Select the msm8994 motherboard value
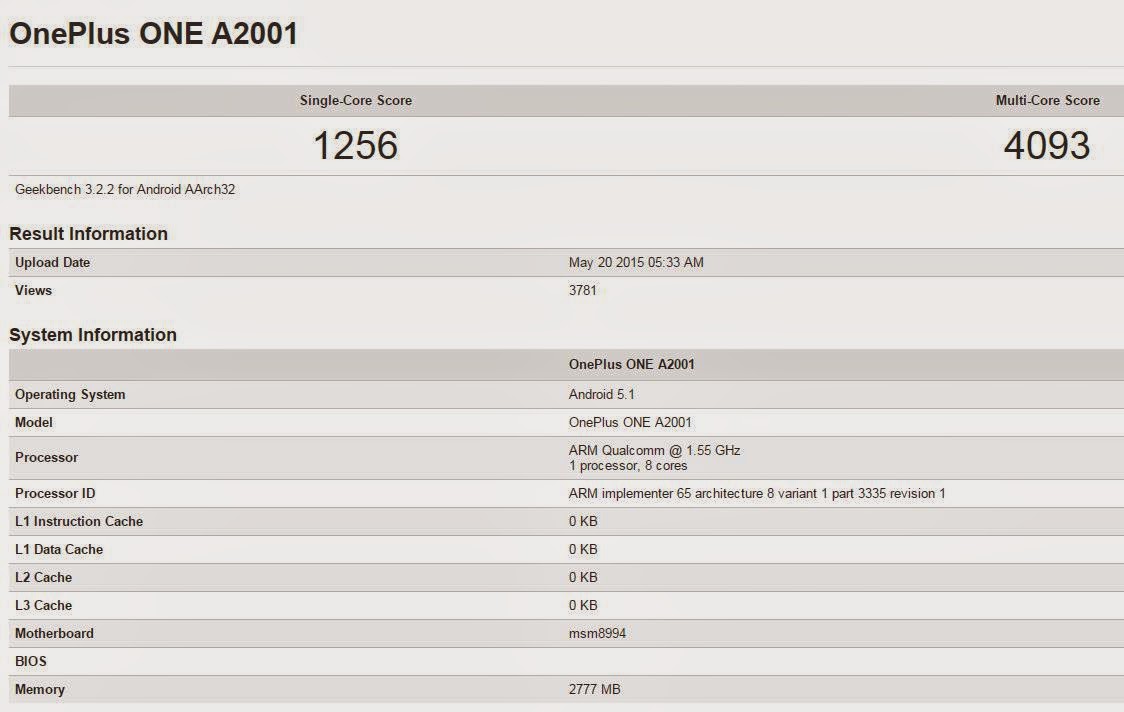Image resolution: width=1124 pixels, height=712 pixels. 597,633
